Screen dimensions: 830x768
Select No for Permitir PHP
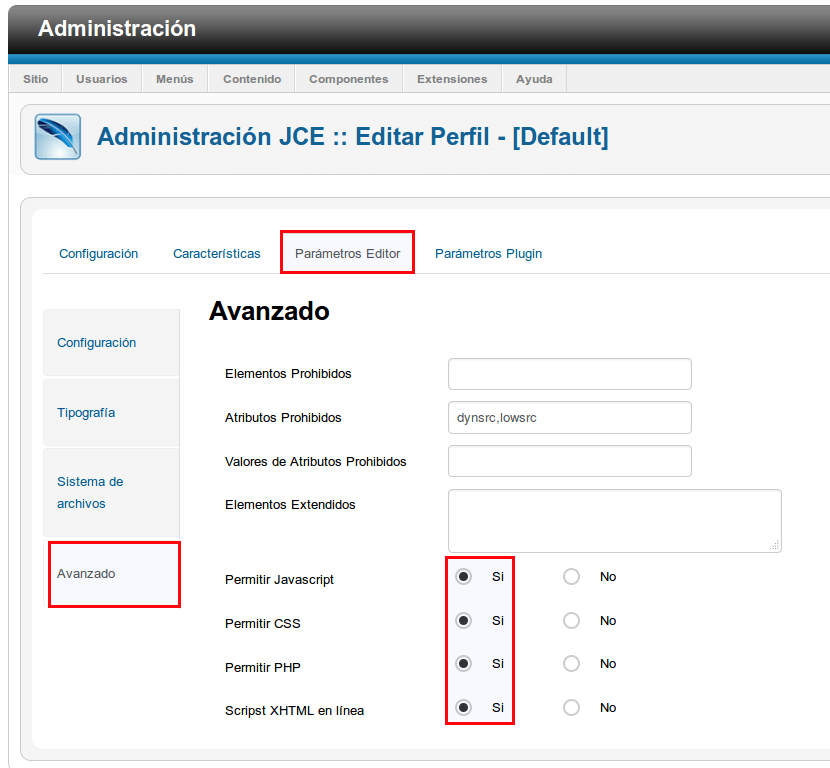[571, 663]
